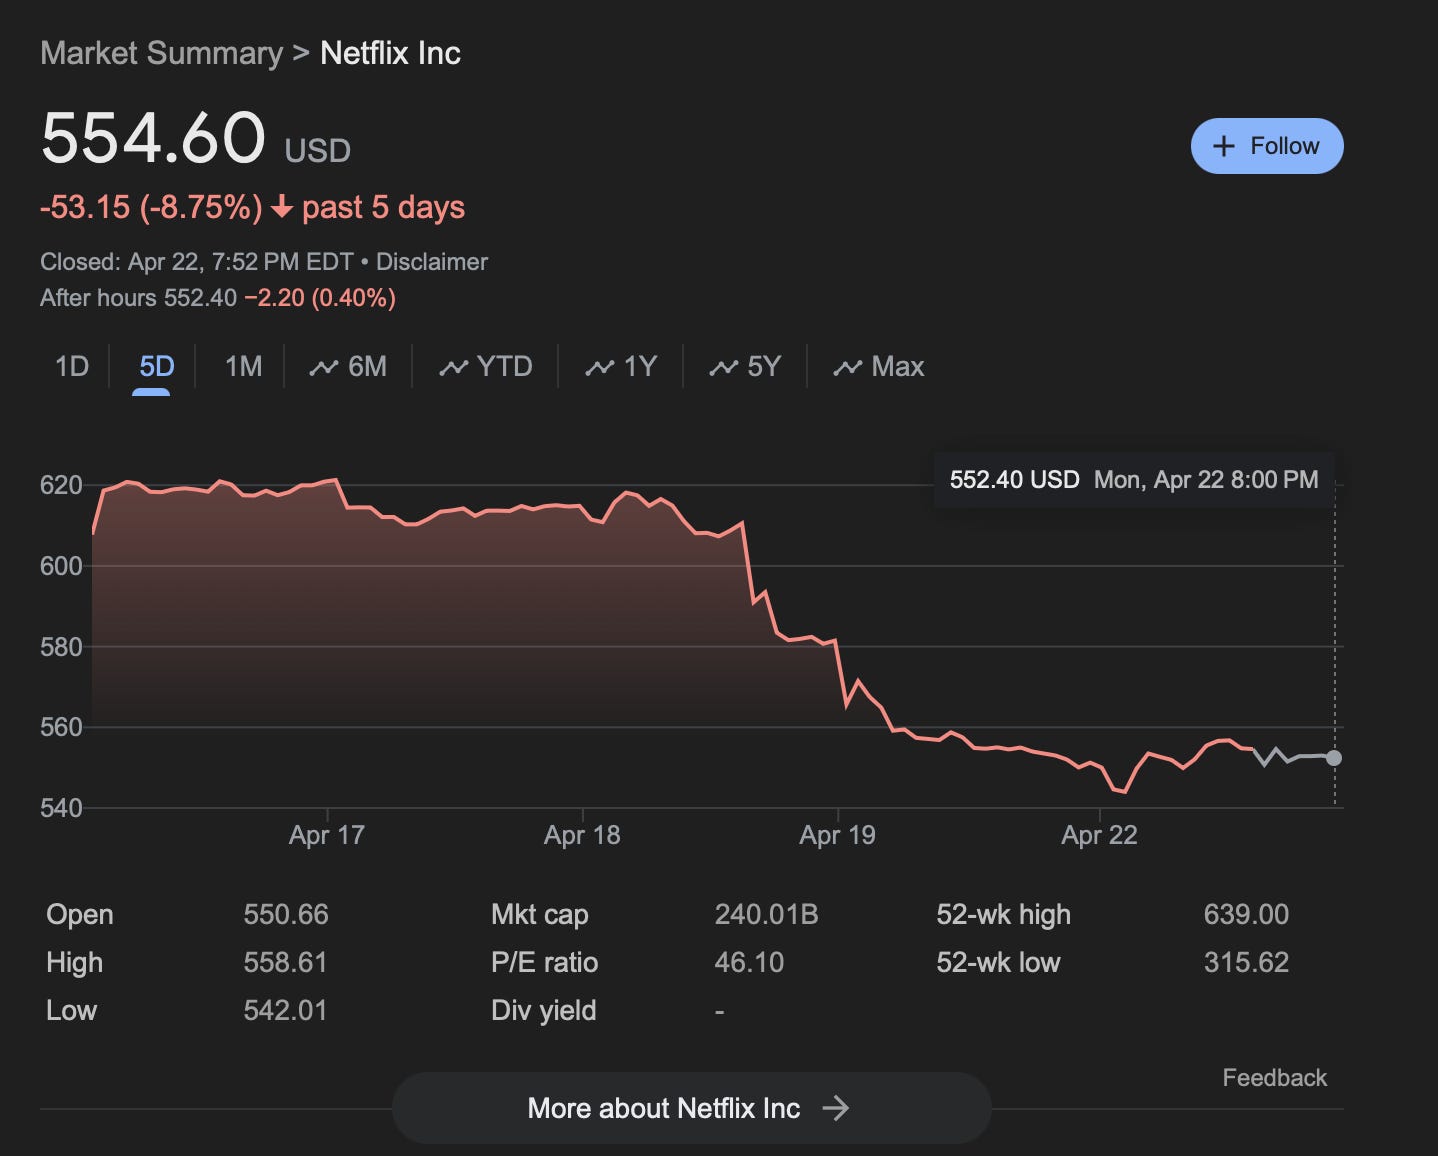
Task: Click the 52-wk low label
Action: 998,962
